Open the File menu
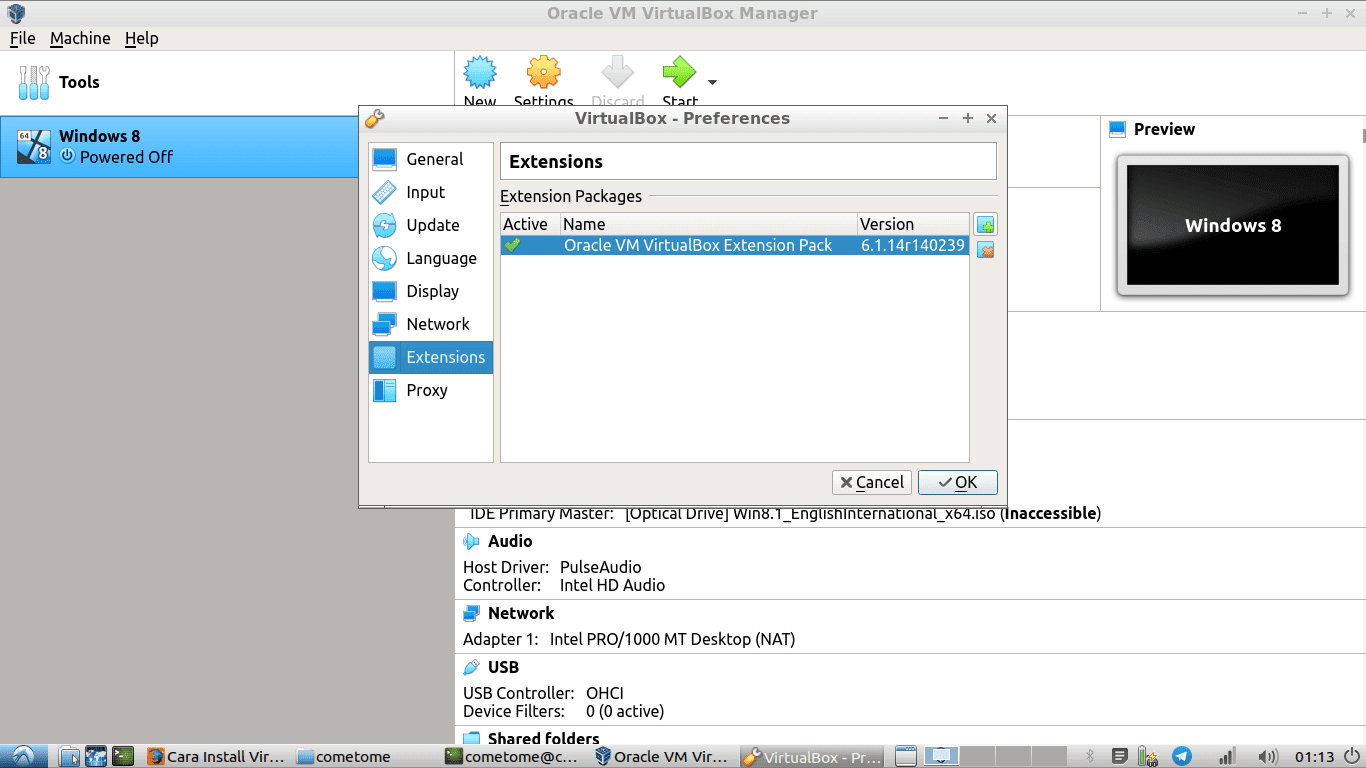Image resolution: width=1366 pixels, height=768 pixels. point(22,38)
